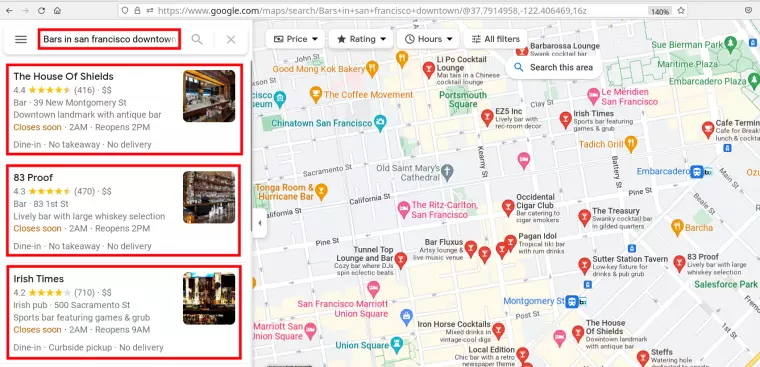Click the Old Saint Mary's Cathedral marker
The image size is (760, 367).
pos(447,172)
